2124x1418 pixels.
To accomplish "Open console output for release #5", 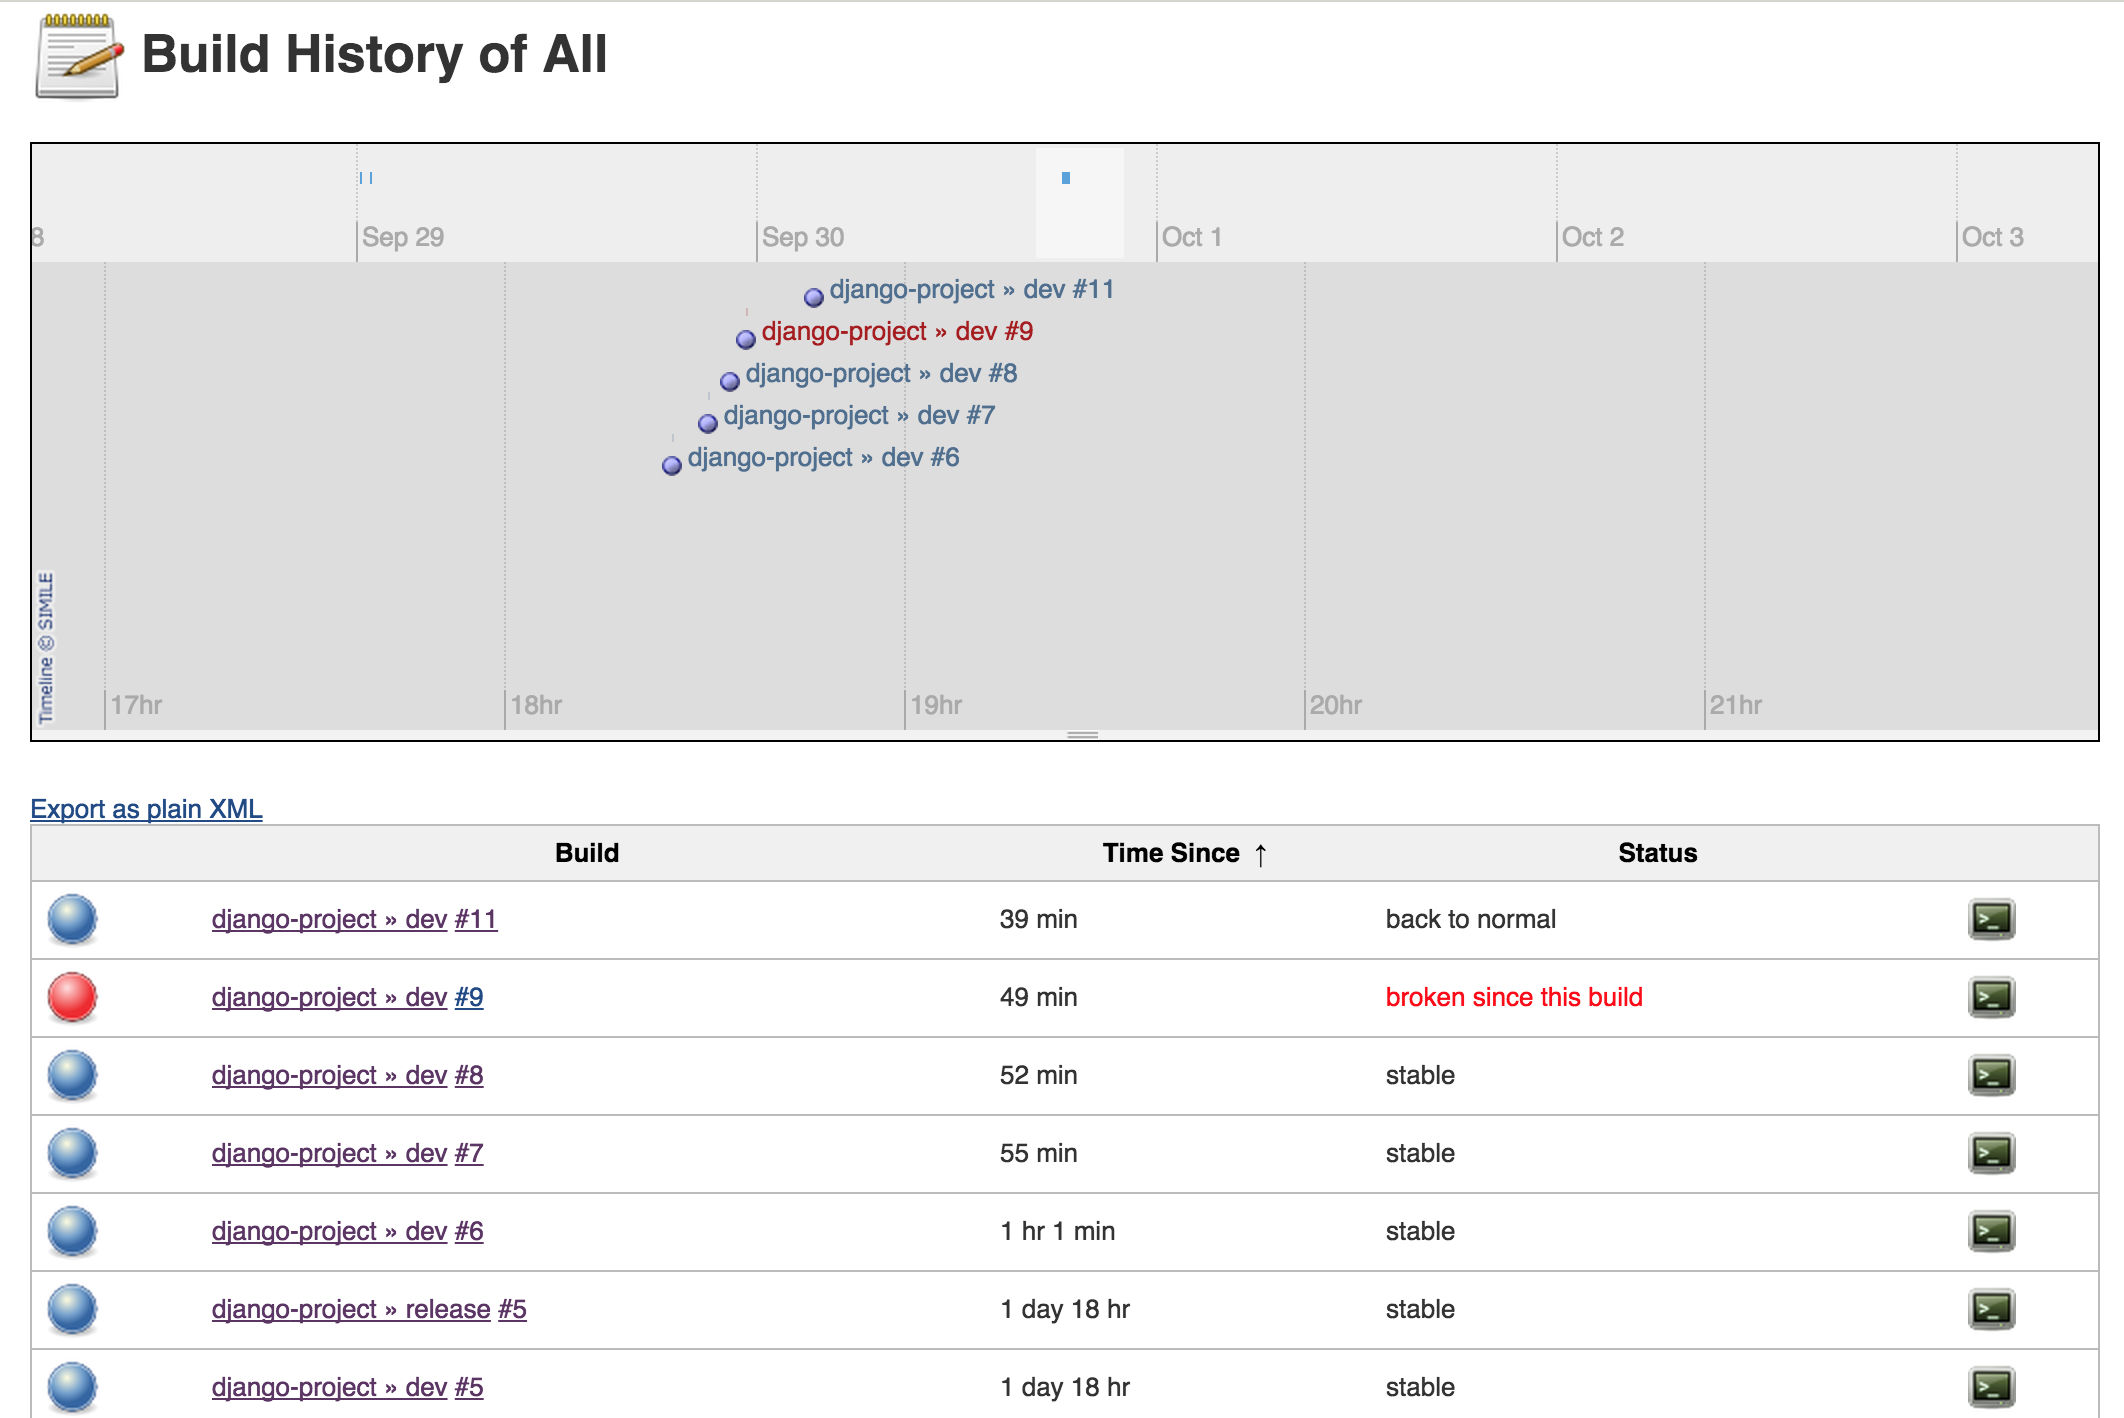I will (x=1991, y=1309).
